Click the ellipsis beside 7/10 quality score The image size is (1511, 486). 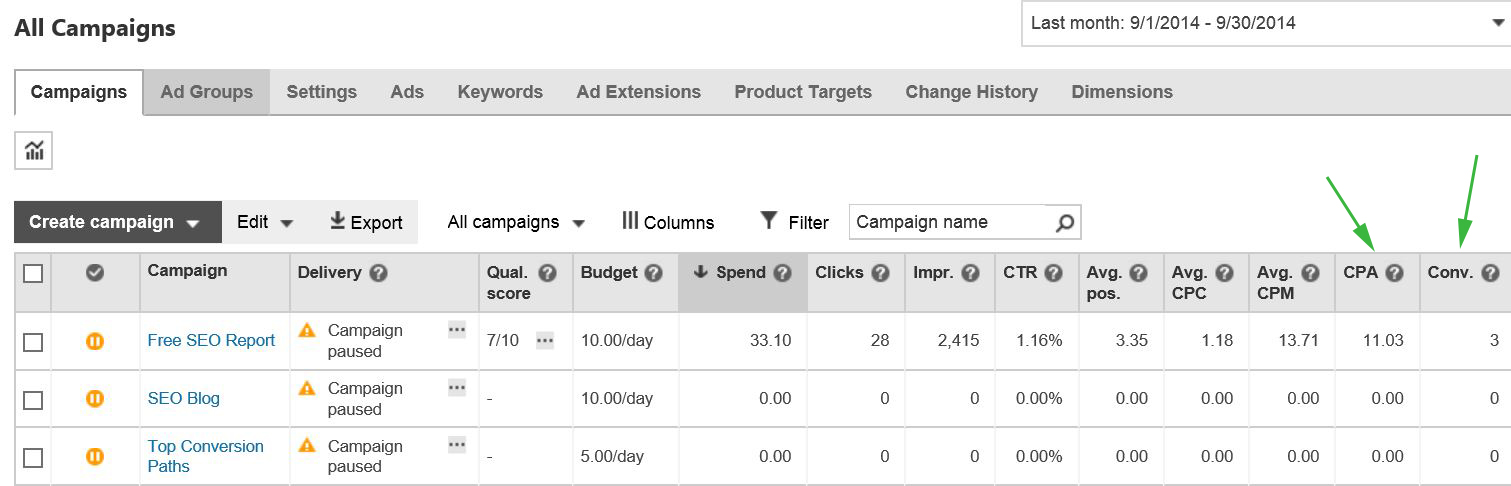point(544,341)
